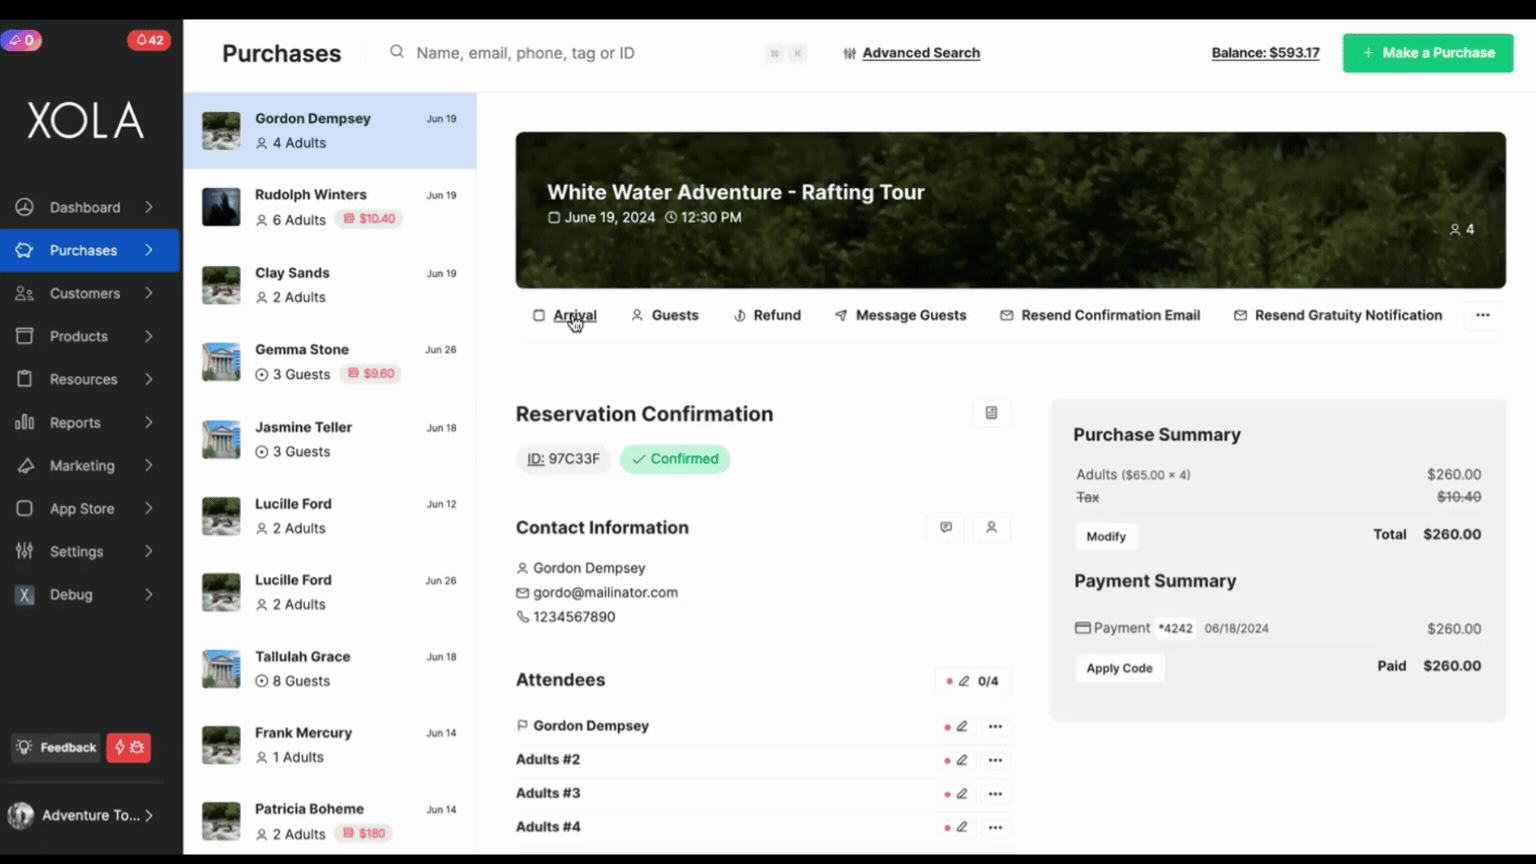Viewport: 1536px width, 864px height.
Task: Click the Customers people icon
Action: 25,293
